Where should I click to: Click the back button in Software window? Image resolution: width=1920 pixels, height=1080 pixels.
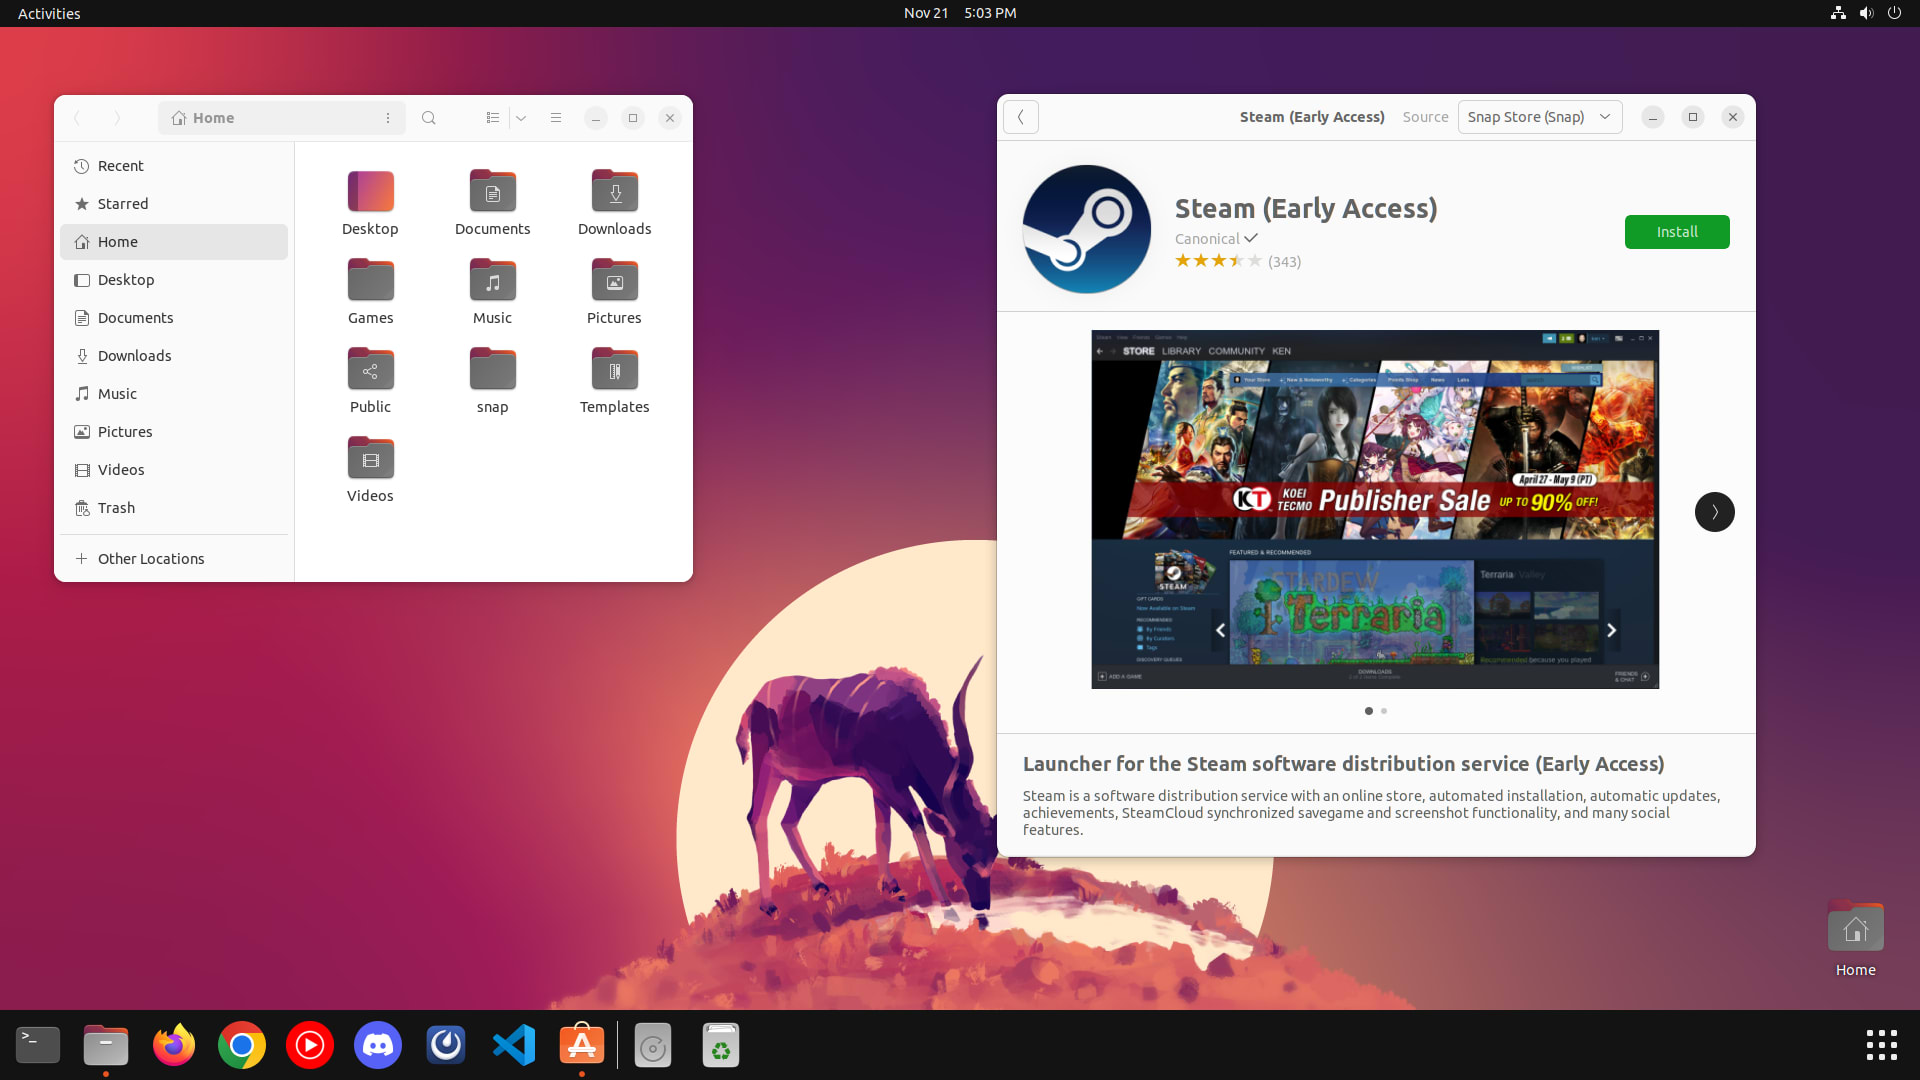[x=1021, y=117]
